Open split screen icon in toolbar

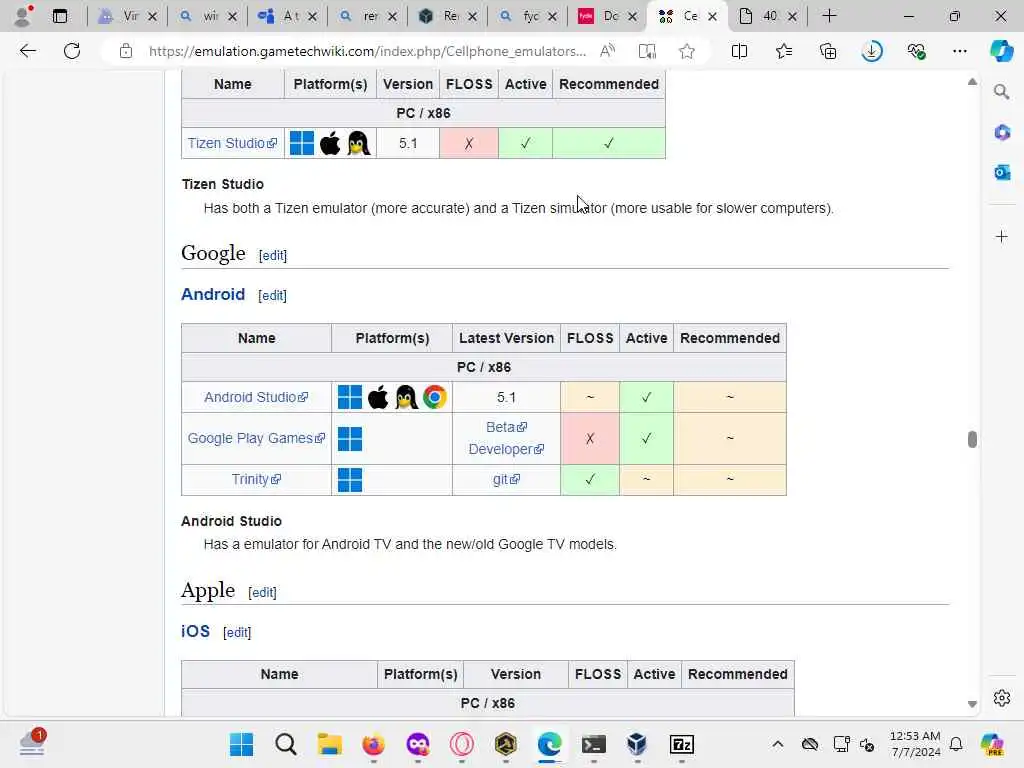coord(739,51)
